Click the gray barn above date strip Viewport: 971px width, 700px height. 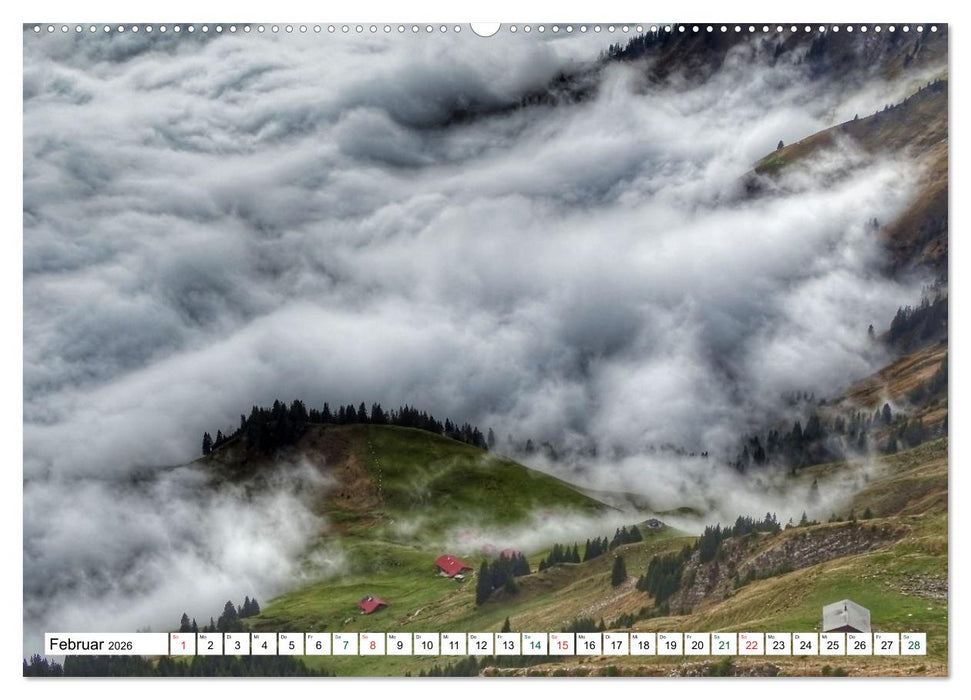(x=846, y=616)
